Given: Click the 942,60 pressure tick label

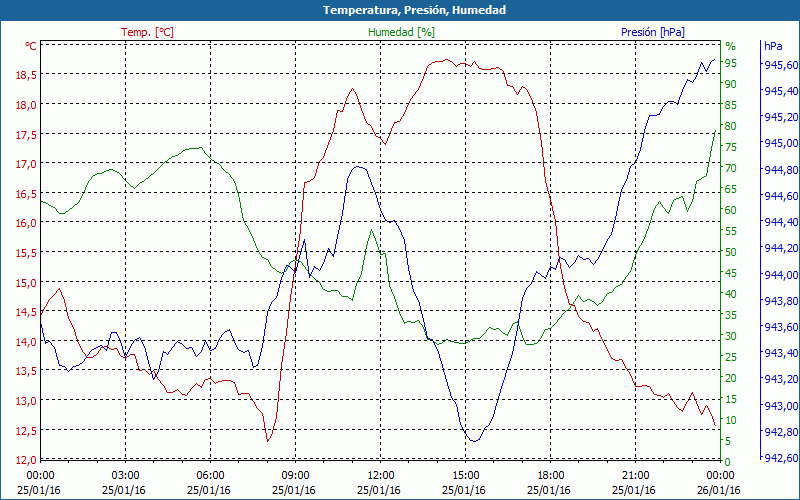Looking at the screenshot, I should point(781,458).
